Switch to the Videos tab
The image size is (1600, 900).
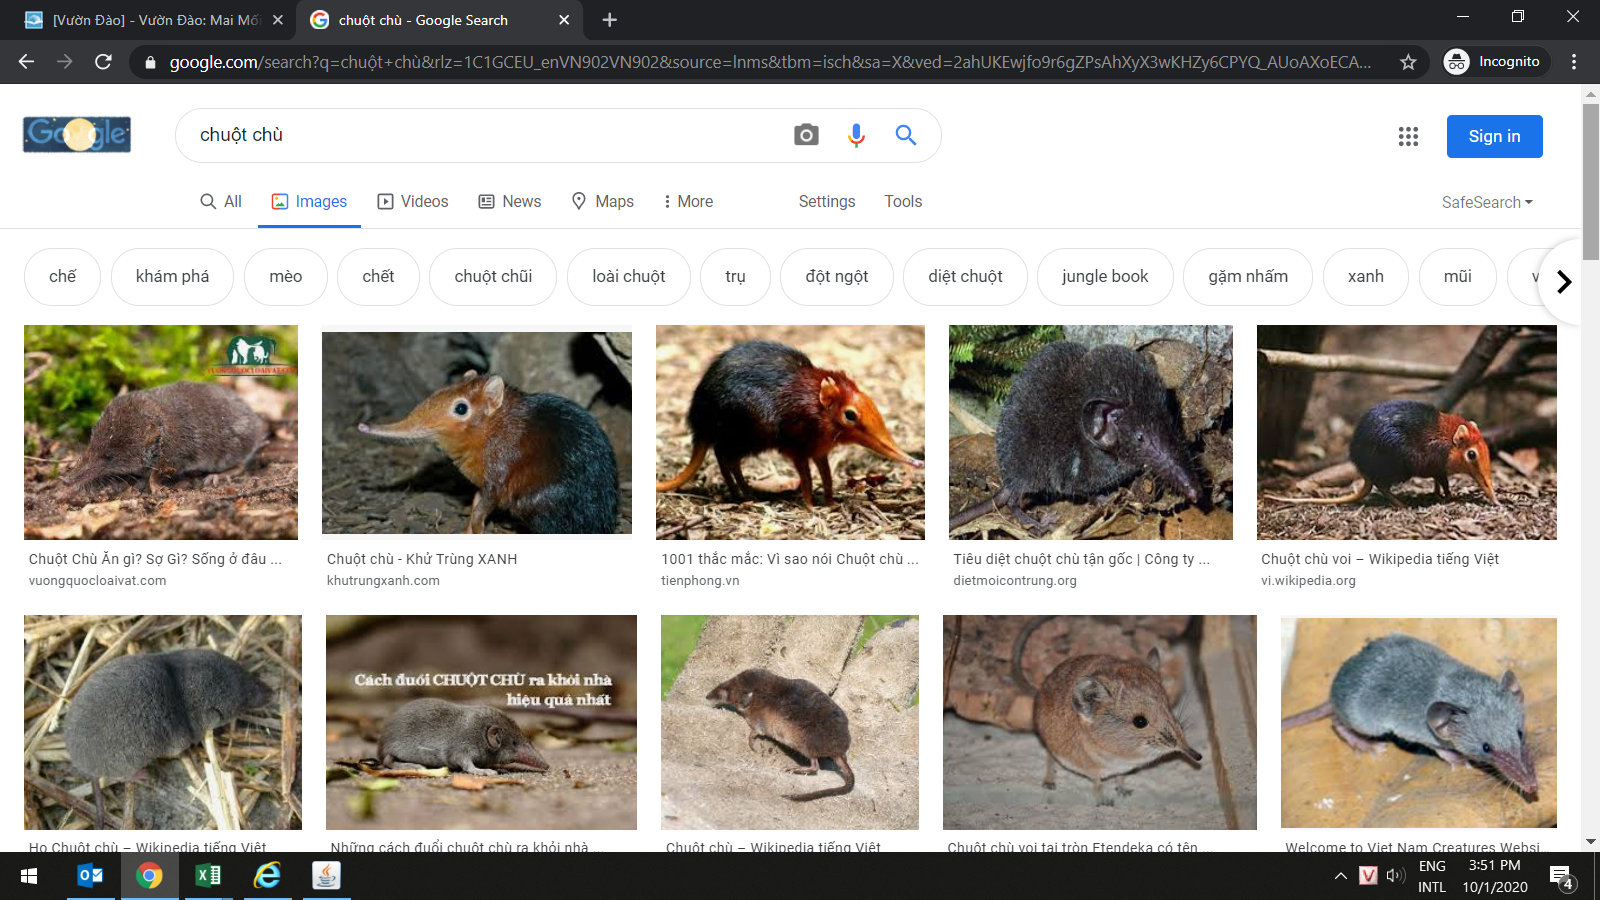coord(412,201)
